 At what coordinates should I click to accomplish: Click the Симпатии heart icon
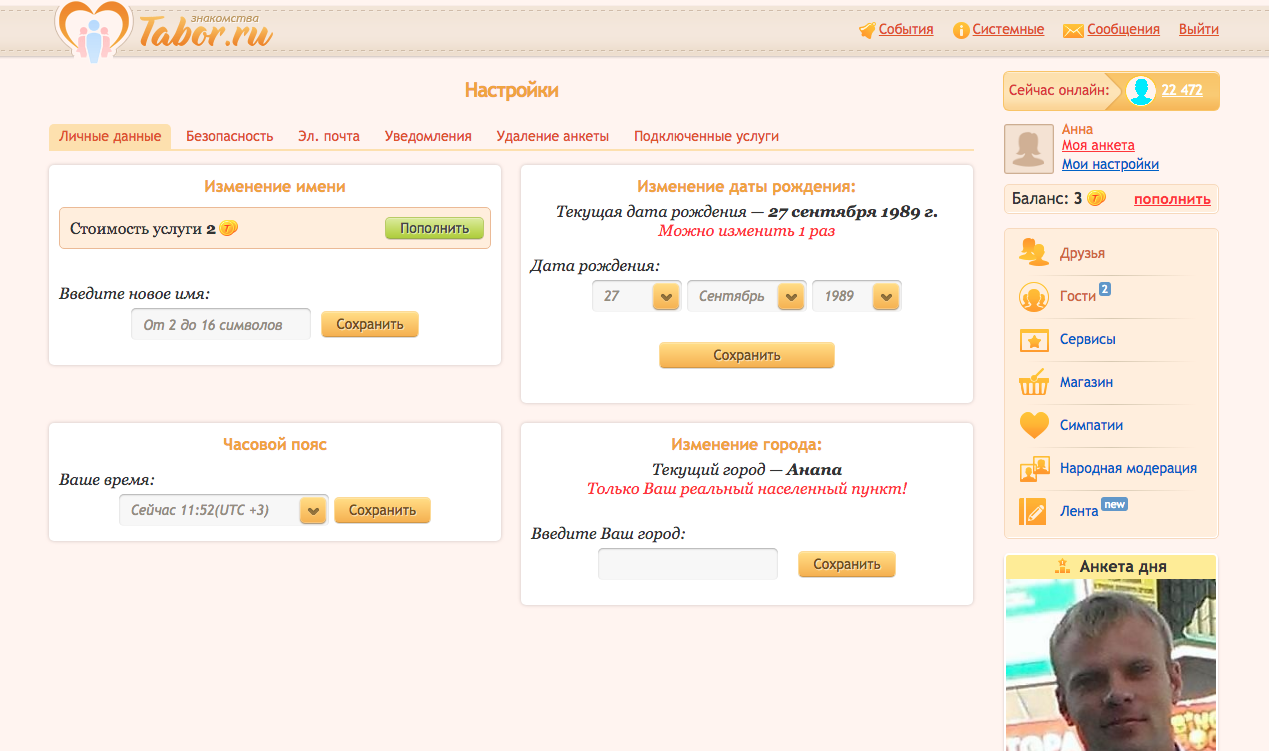(x=1033, y=426)
